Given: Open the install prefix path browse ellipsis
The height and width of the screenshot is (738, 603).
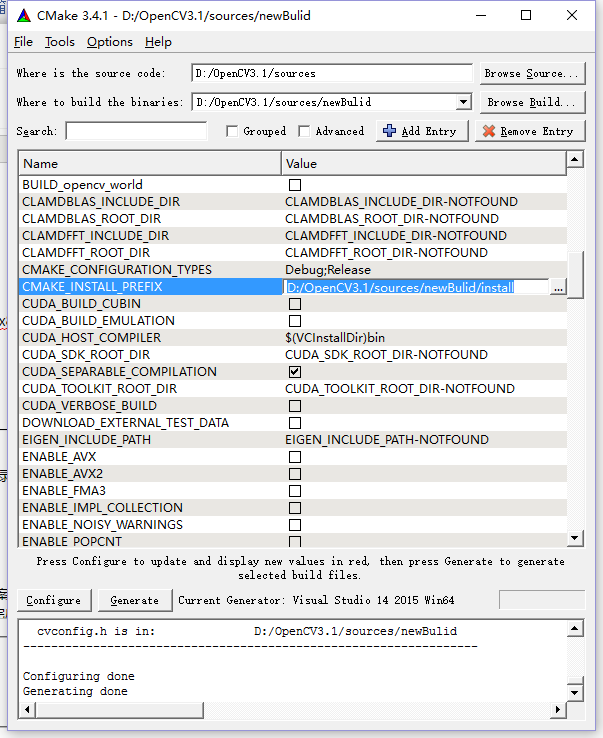Looking at the screenshot, I should [x=558, y=287].
